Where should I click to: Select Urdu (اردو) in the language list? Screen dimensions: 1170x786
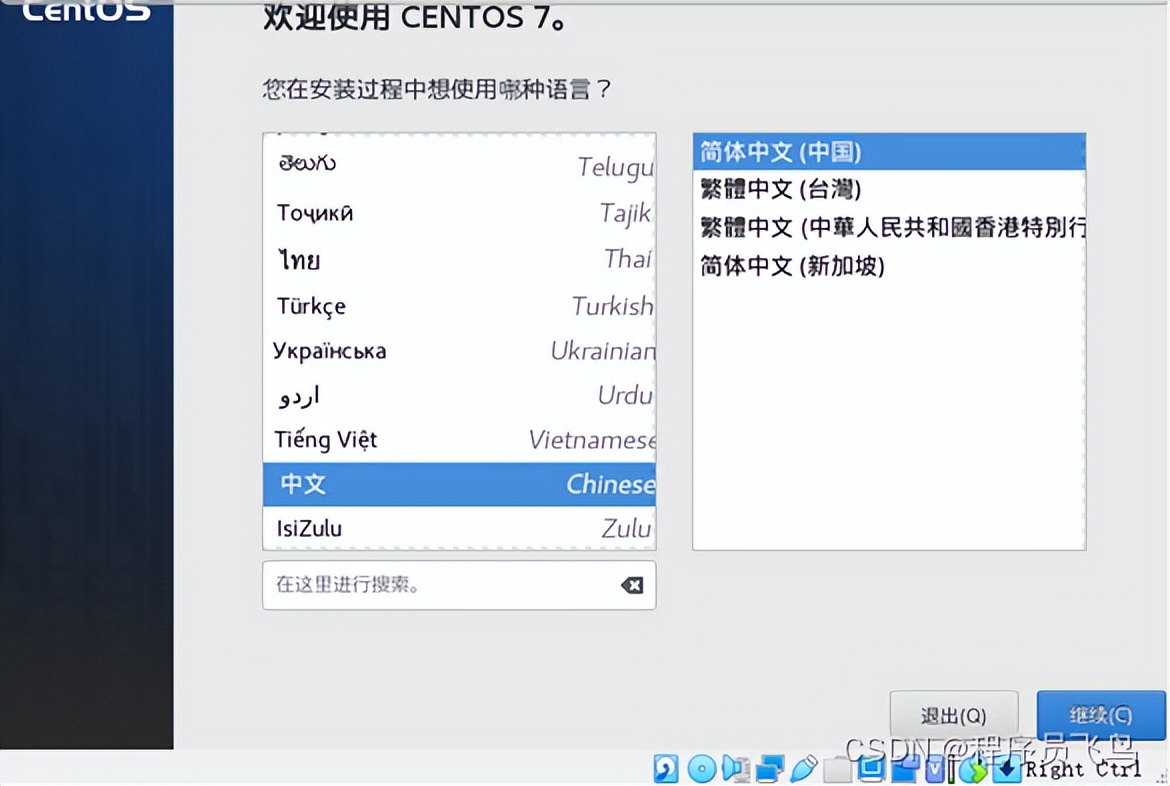(x=459, y=395)
